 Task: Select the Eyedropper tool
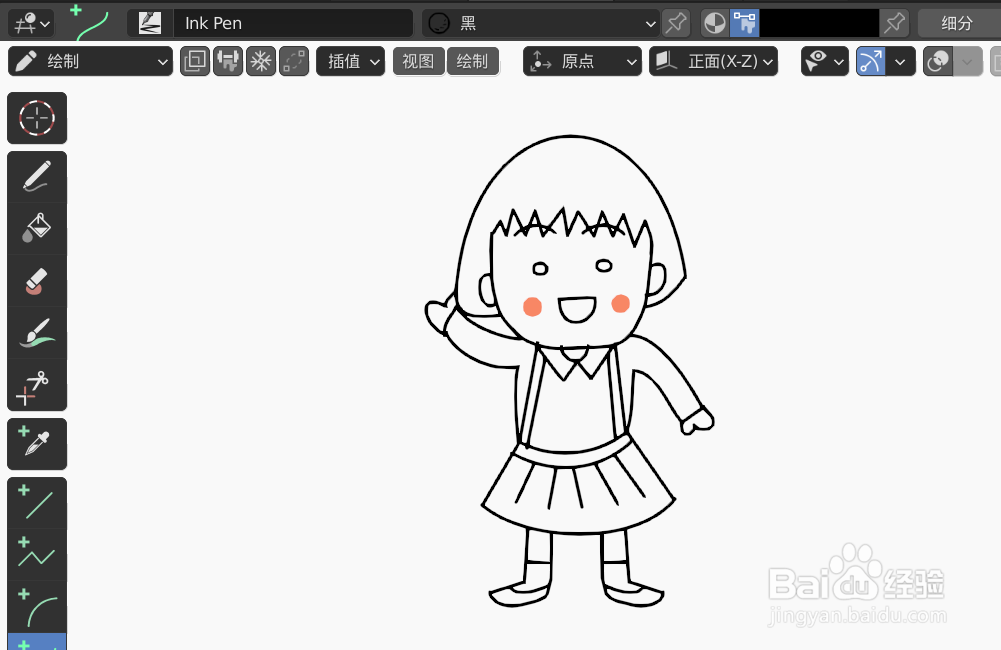click(37, 444)
